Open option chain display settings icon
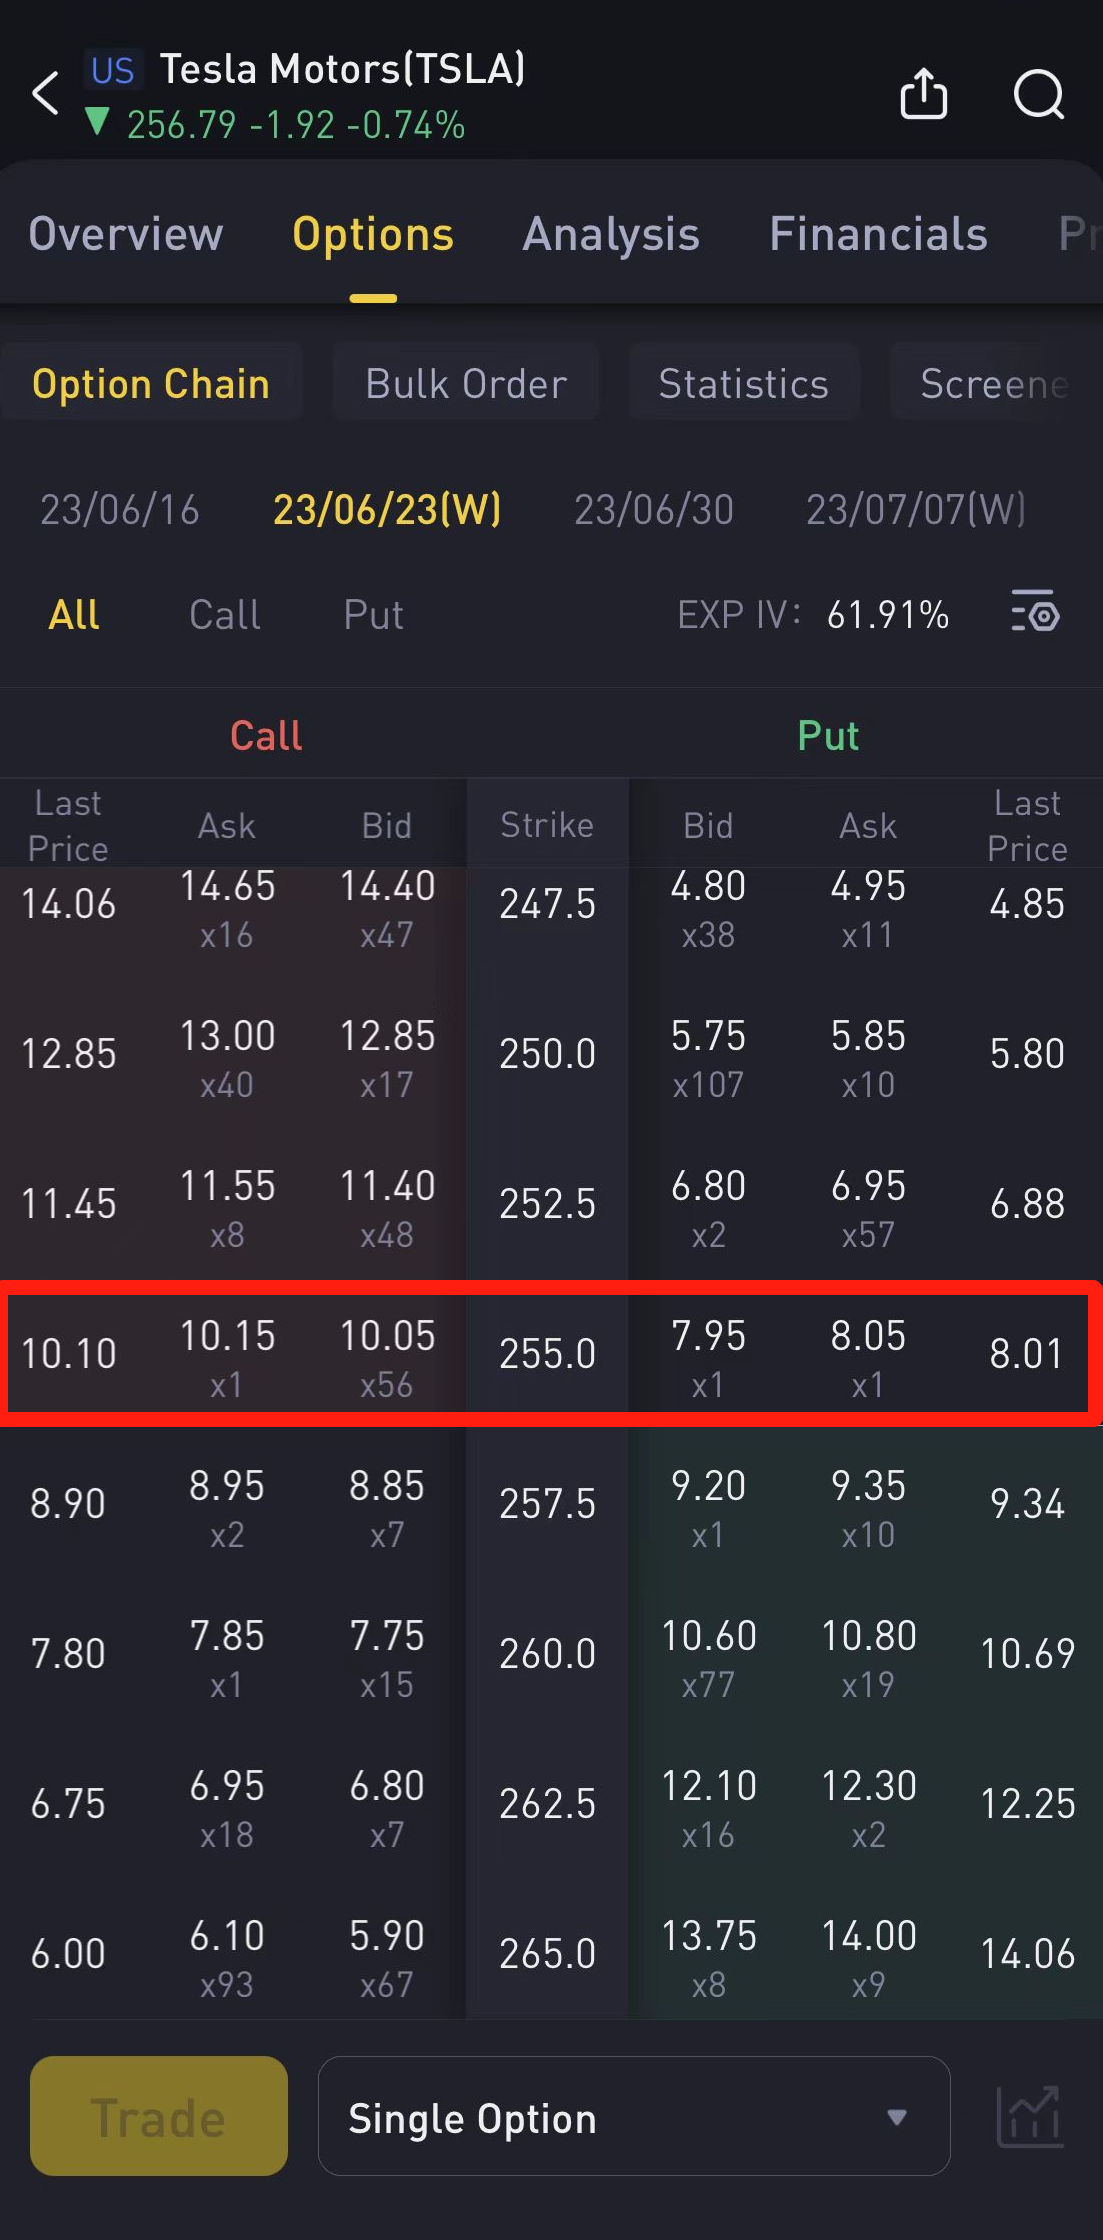 1035,612
